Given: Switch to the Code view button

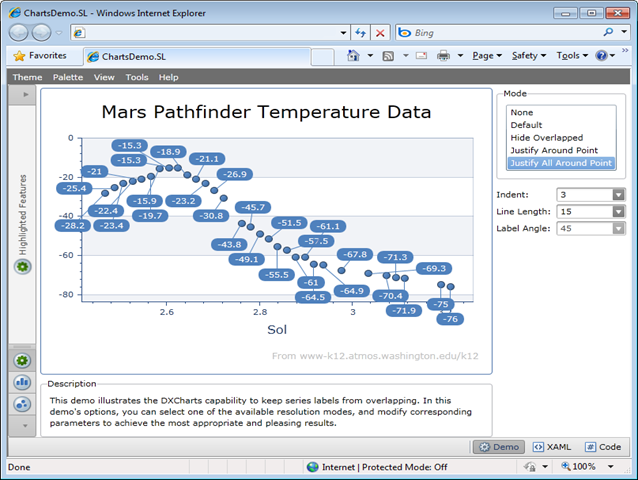Looking at the screenshot, I should pos(603,447).
